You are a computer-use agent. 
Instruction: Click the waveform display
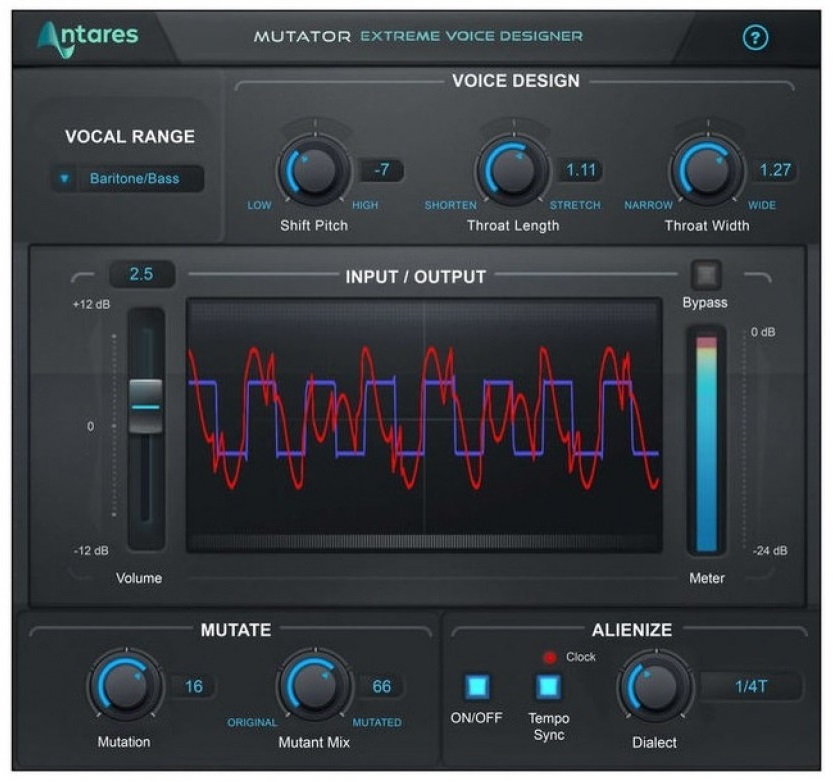pos(424,426)
